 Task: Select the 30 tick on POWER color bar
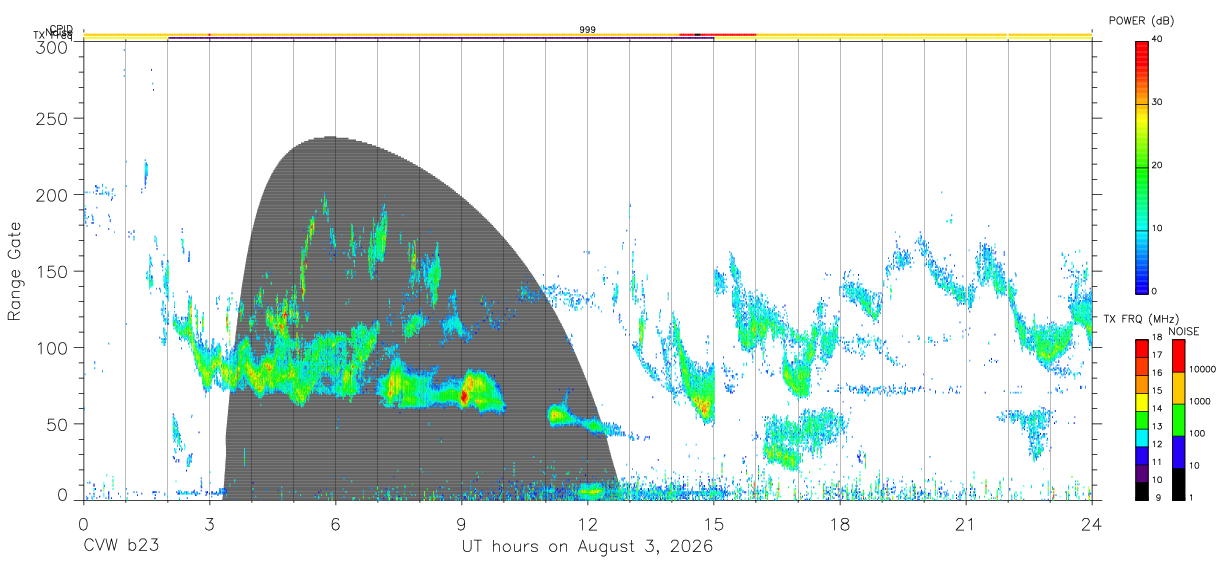coord(1158,103)
